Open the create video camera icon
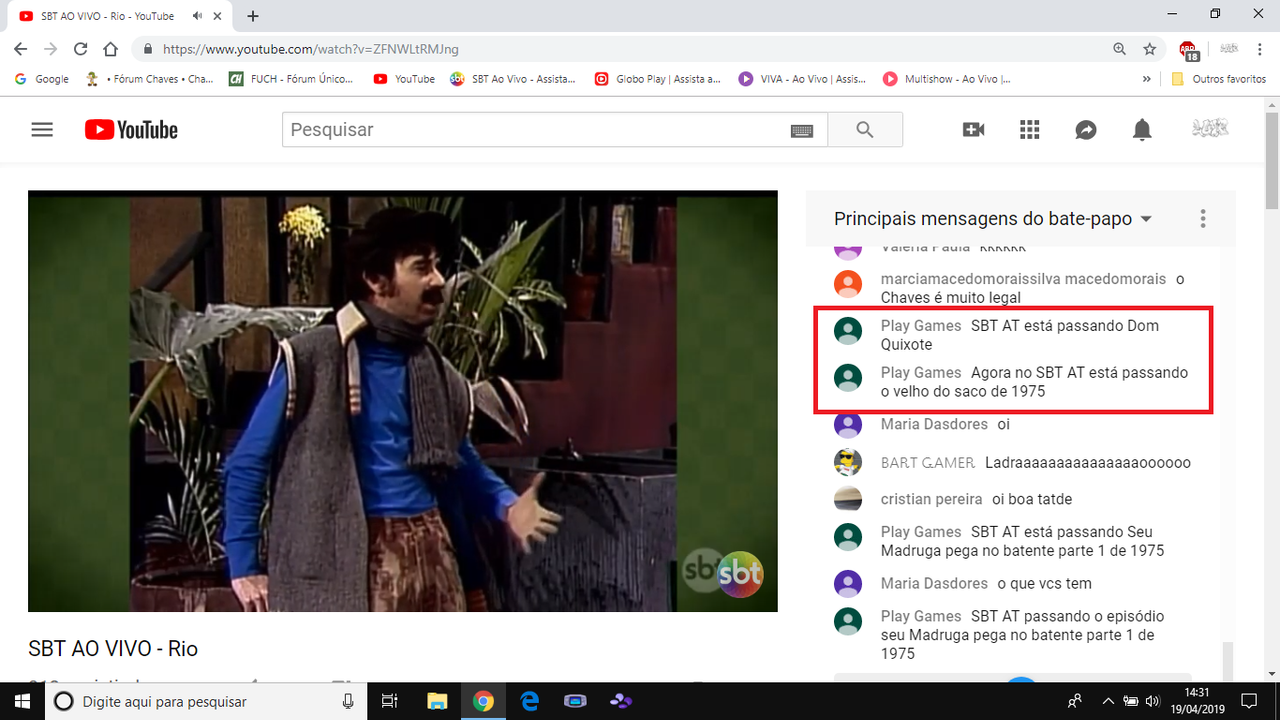Screen dimensions: 1280x720 click(973, 129)
